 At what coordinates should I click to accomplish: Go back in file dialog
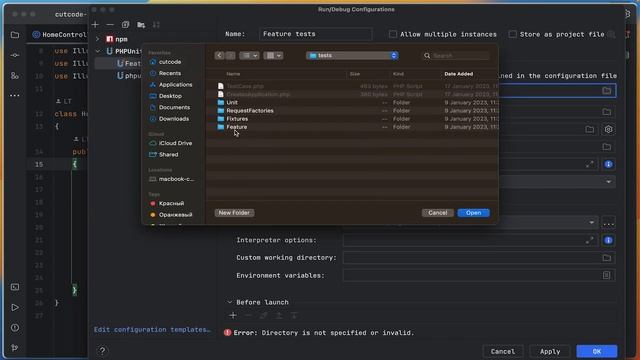click(x=219, y=56)
